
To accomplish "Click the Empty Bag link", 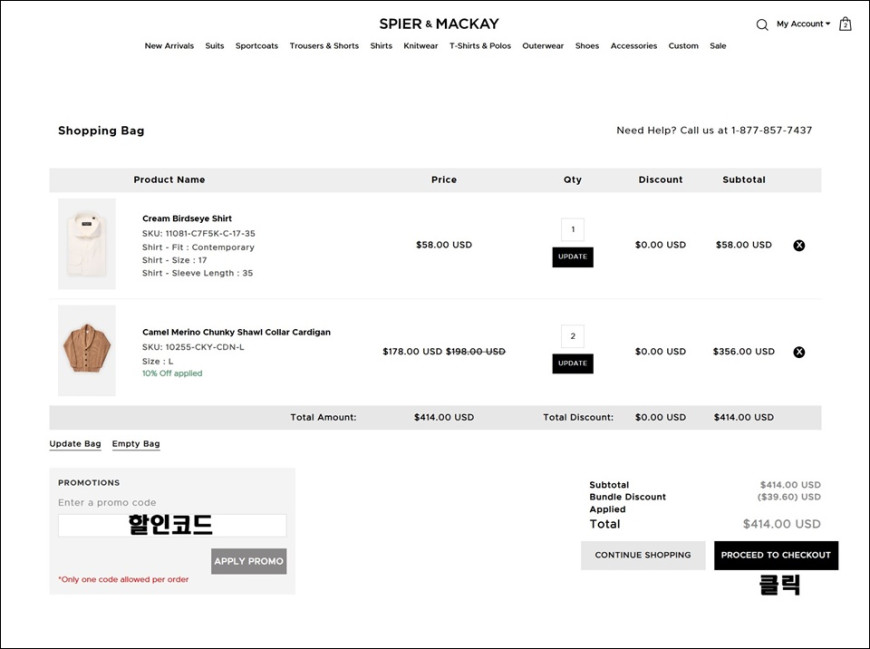I will coord(136,444).
